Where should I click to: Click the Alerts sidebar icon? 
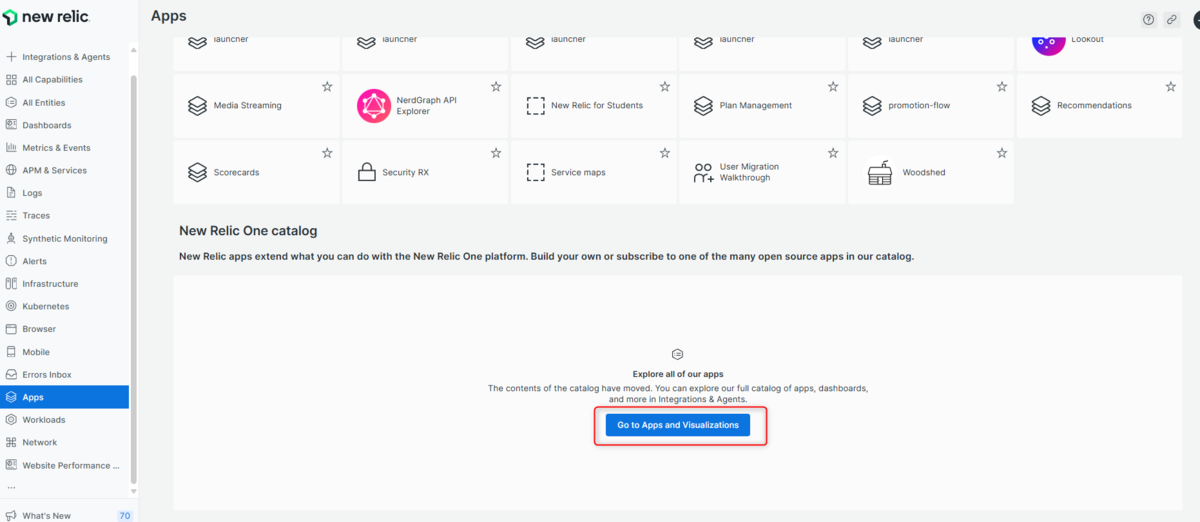11,261
